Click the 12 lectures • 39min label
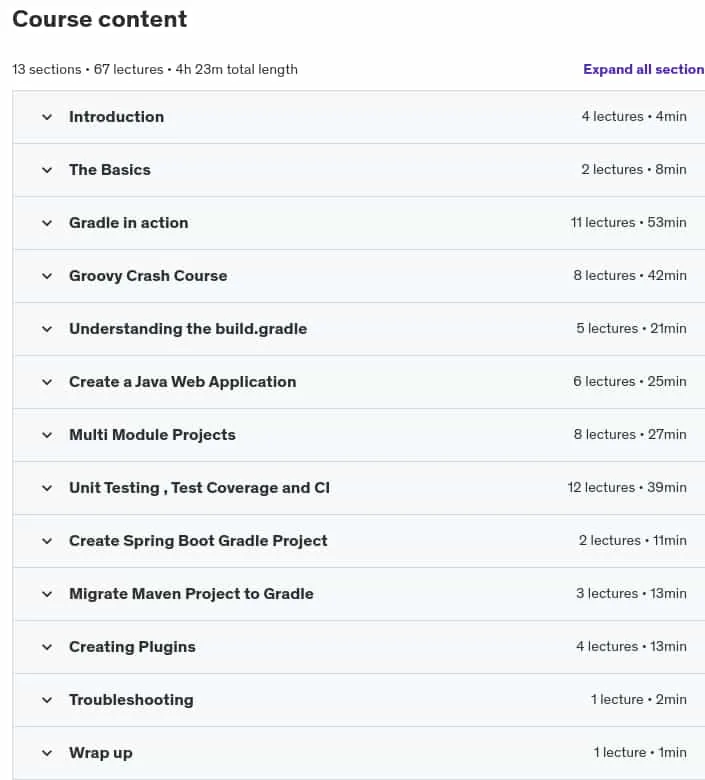This screenshot has height=780, width=705. pos(627,488)
